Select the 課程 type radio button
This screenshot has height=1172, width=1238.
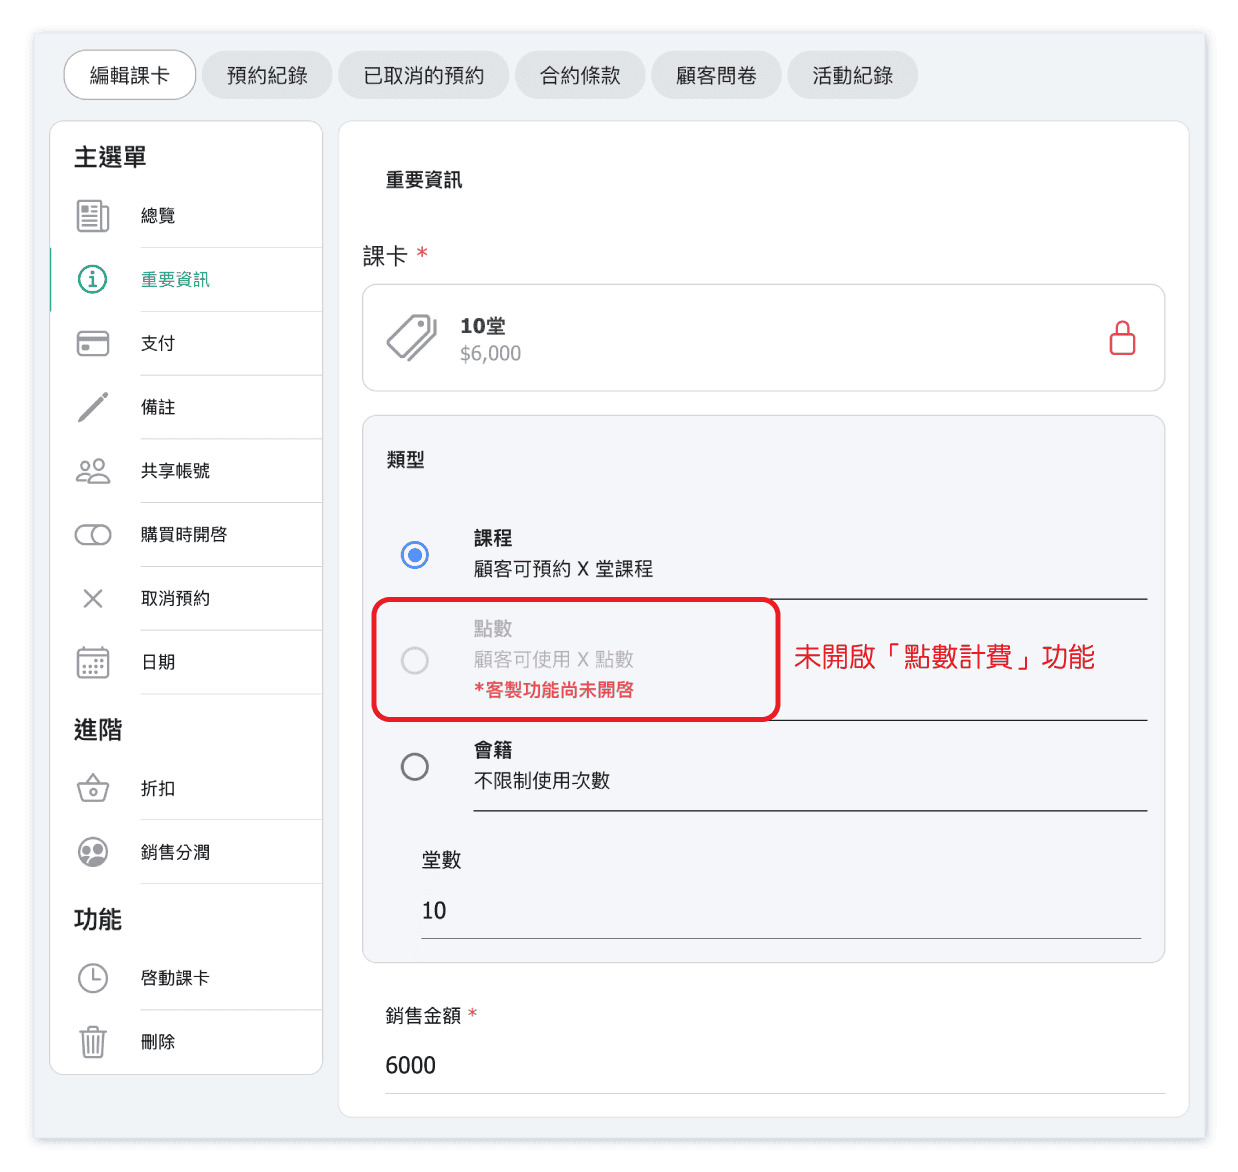(x=415, y=555)
